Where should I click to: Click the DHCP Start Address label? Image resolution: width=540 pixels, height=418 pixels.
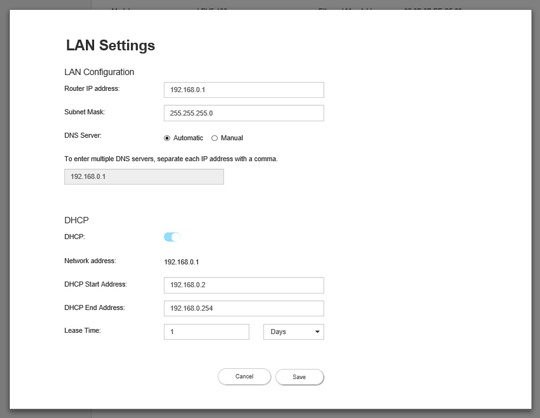95,284
